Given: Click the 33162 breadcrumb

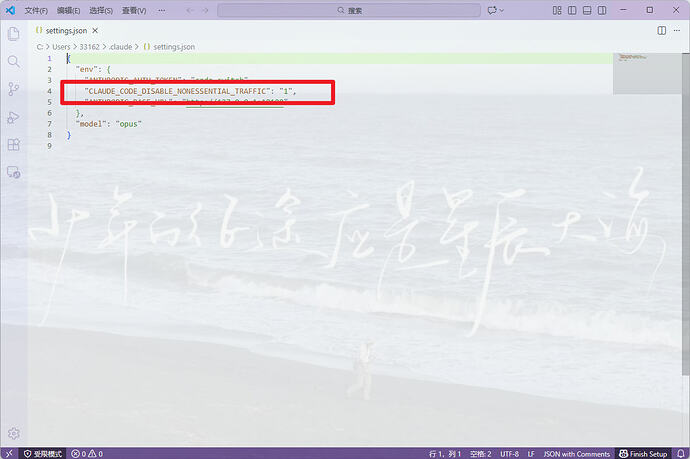Looking at the screenshot, I should tap(89, 47).
